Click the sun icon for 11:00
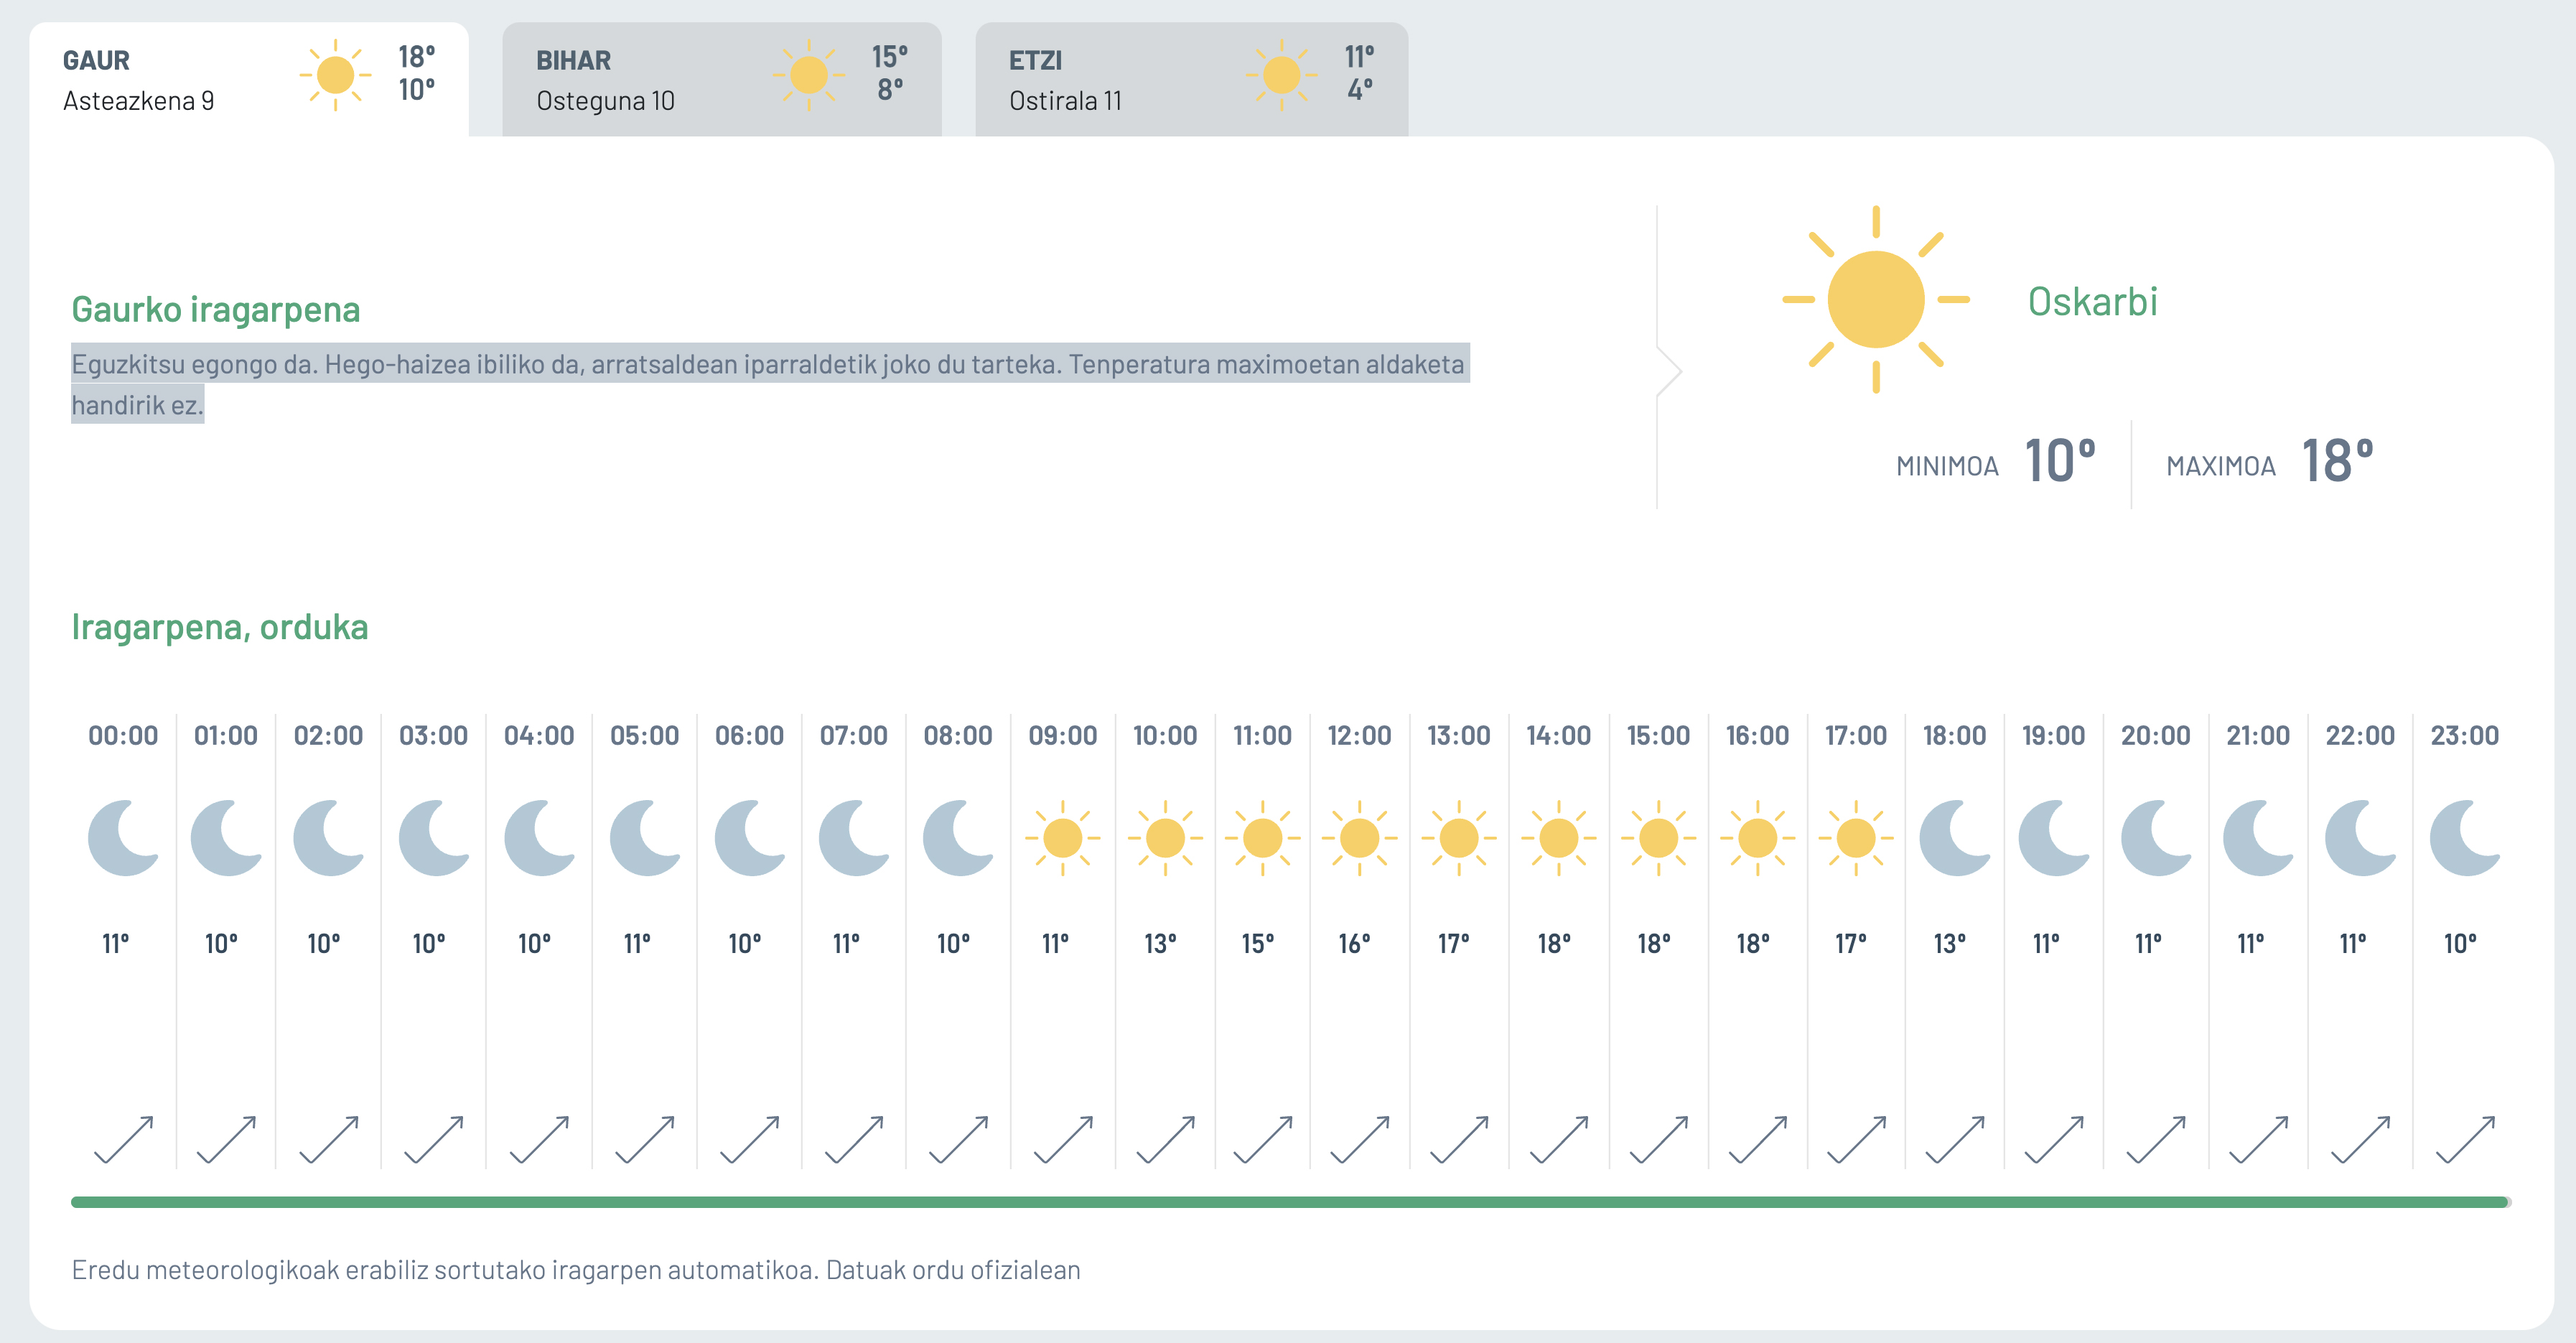Image resolution: width=2576 pixels, height=1343 pixels. (1262, 838)
